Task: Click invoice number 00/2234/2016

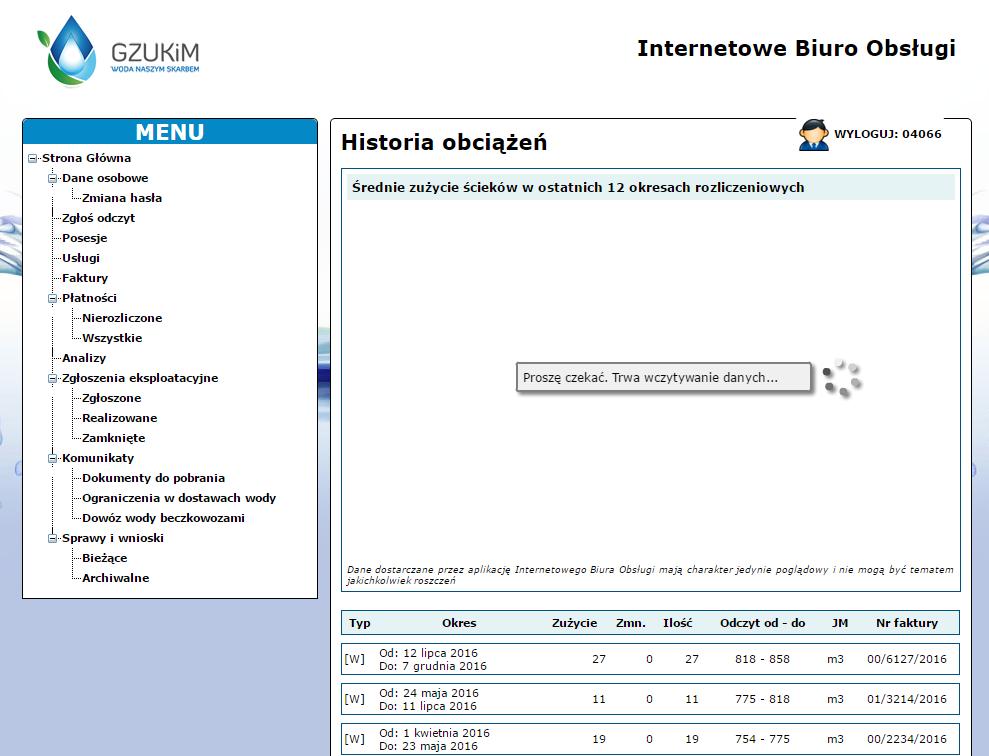Action: [907, 739]
